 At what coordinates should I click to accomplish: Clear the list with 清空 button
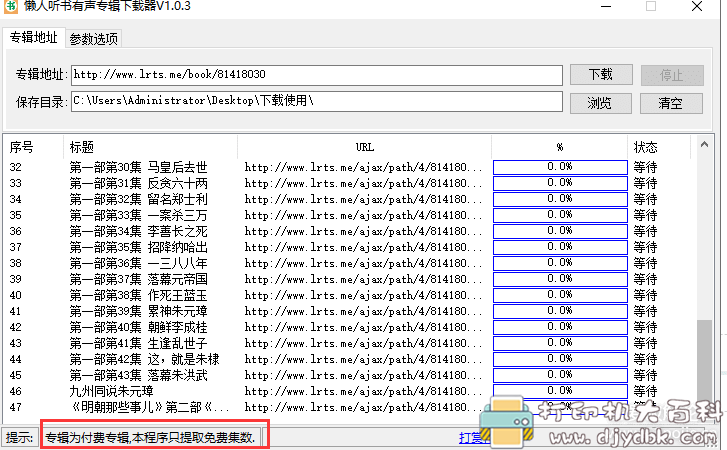pos(671,103)
